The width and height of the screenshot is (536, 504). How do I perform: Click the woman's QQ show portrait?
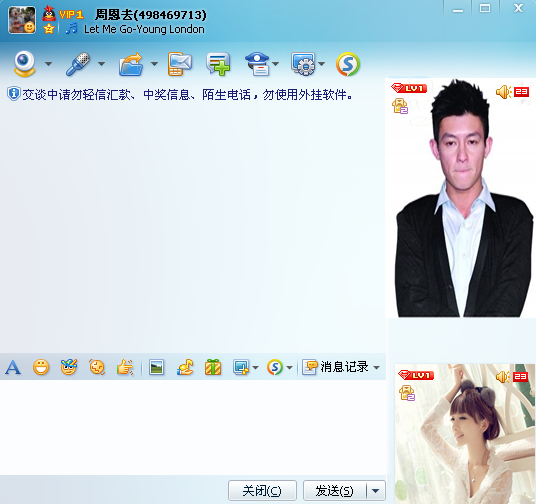pyautogui.click(x=465, y=434)
